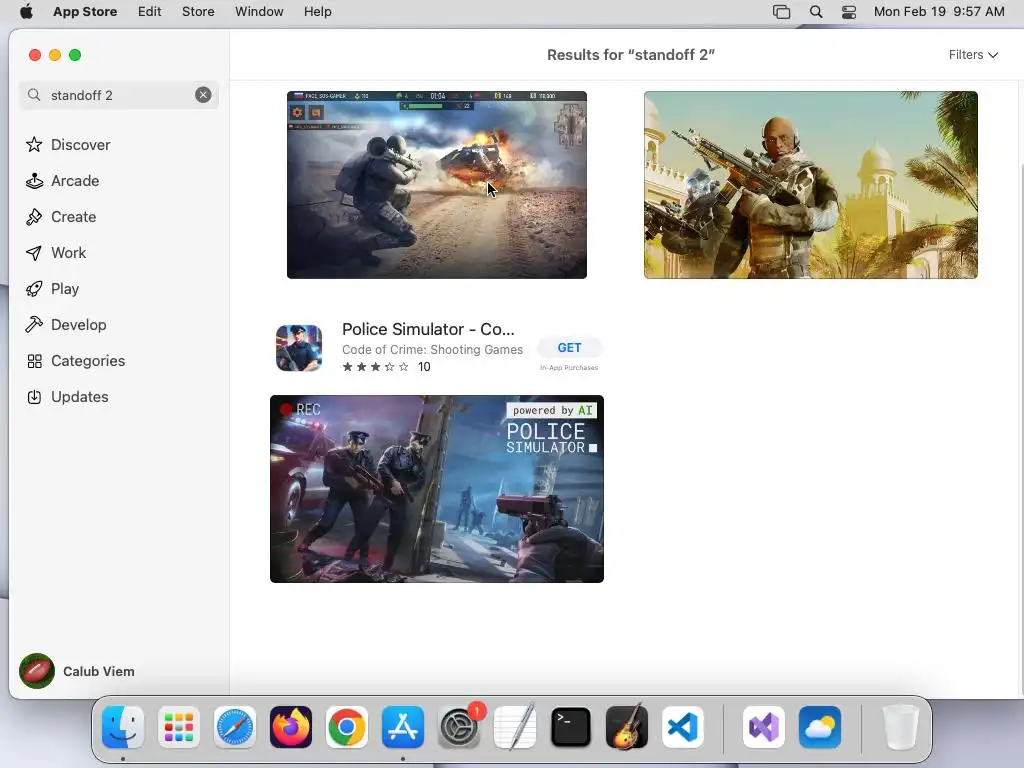
Task: Launch Safari from the dock
Action: point(235,727)
